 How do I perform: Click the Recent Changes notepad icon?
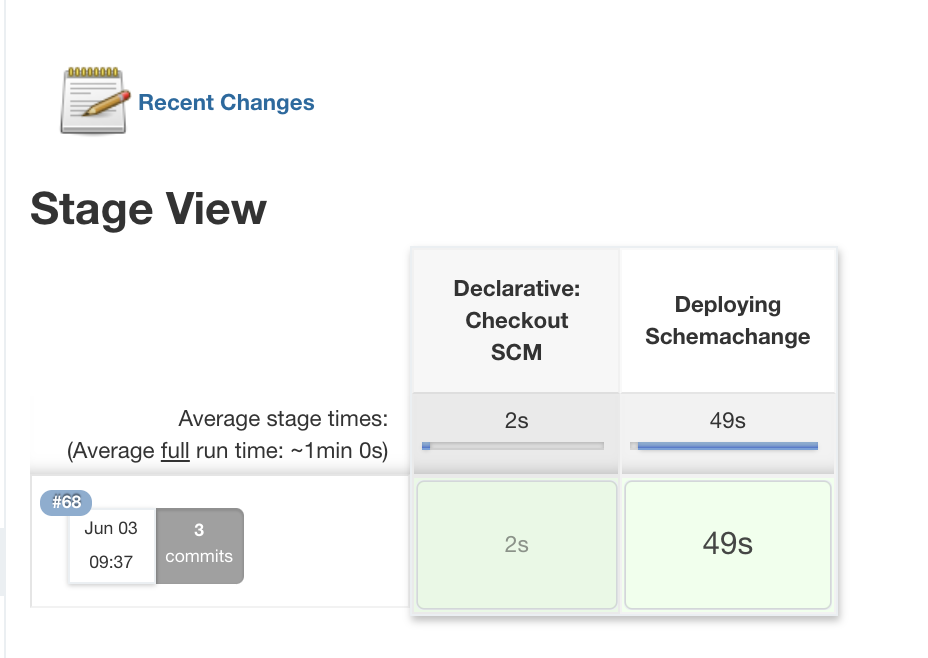(x=95, y=100)
